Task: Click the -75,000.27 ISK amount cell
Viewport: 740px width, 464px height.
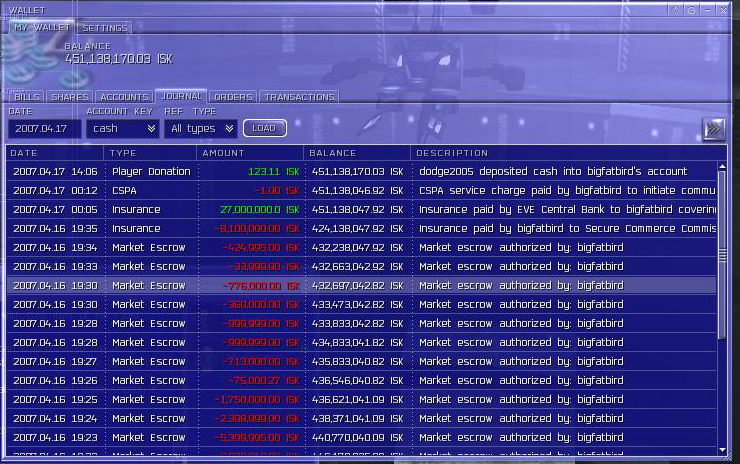Action: [x=264, y=380]
